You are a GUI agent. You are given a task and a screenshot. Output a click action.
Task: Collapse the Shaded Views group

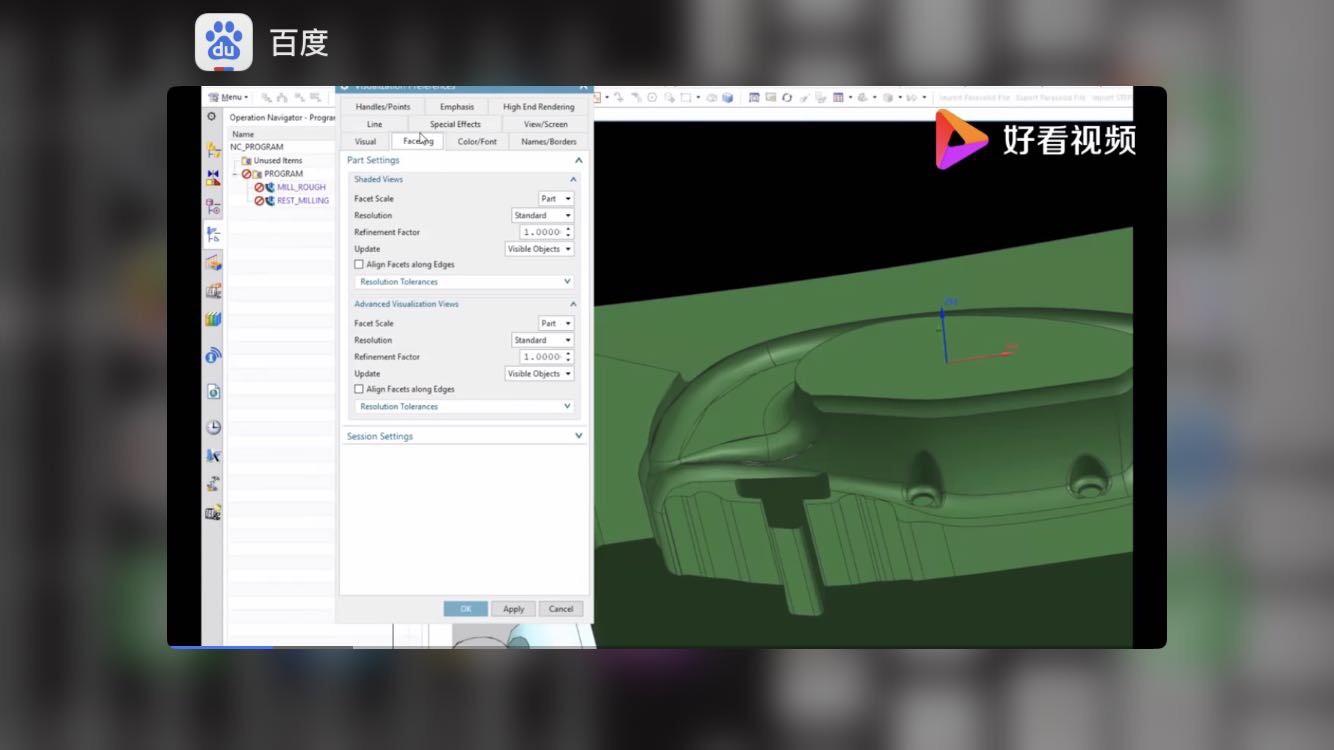coord(573,180)
